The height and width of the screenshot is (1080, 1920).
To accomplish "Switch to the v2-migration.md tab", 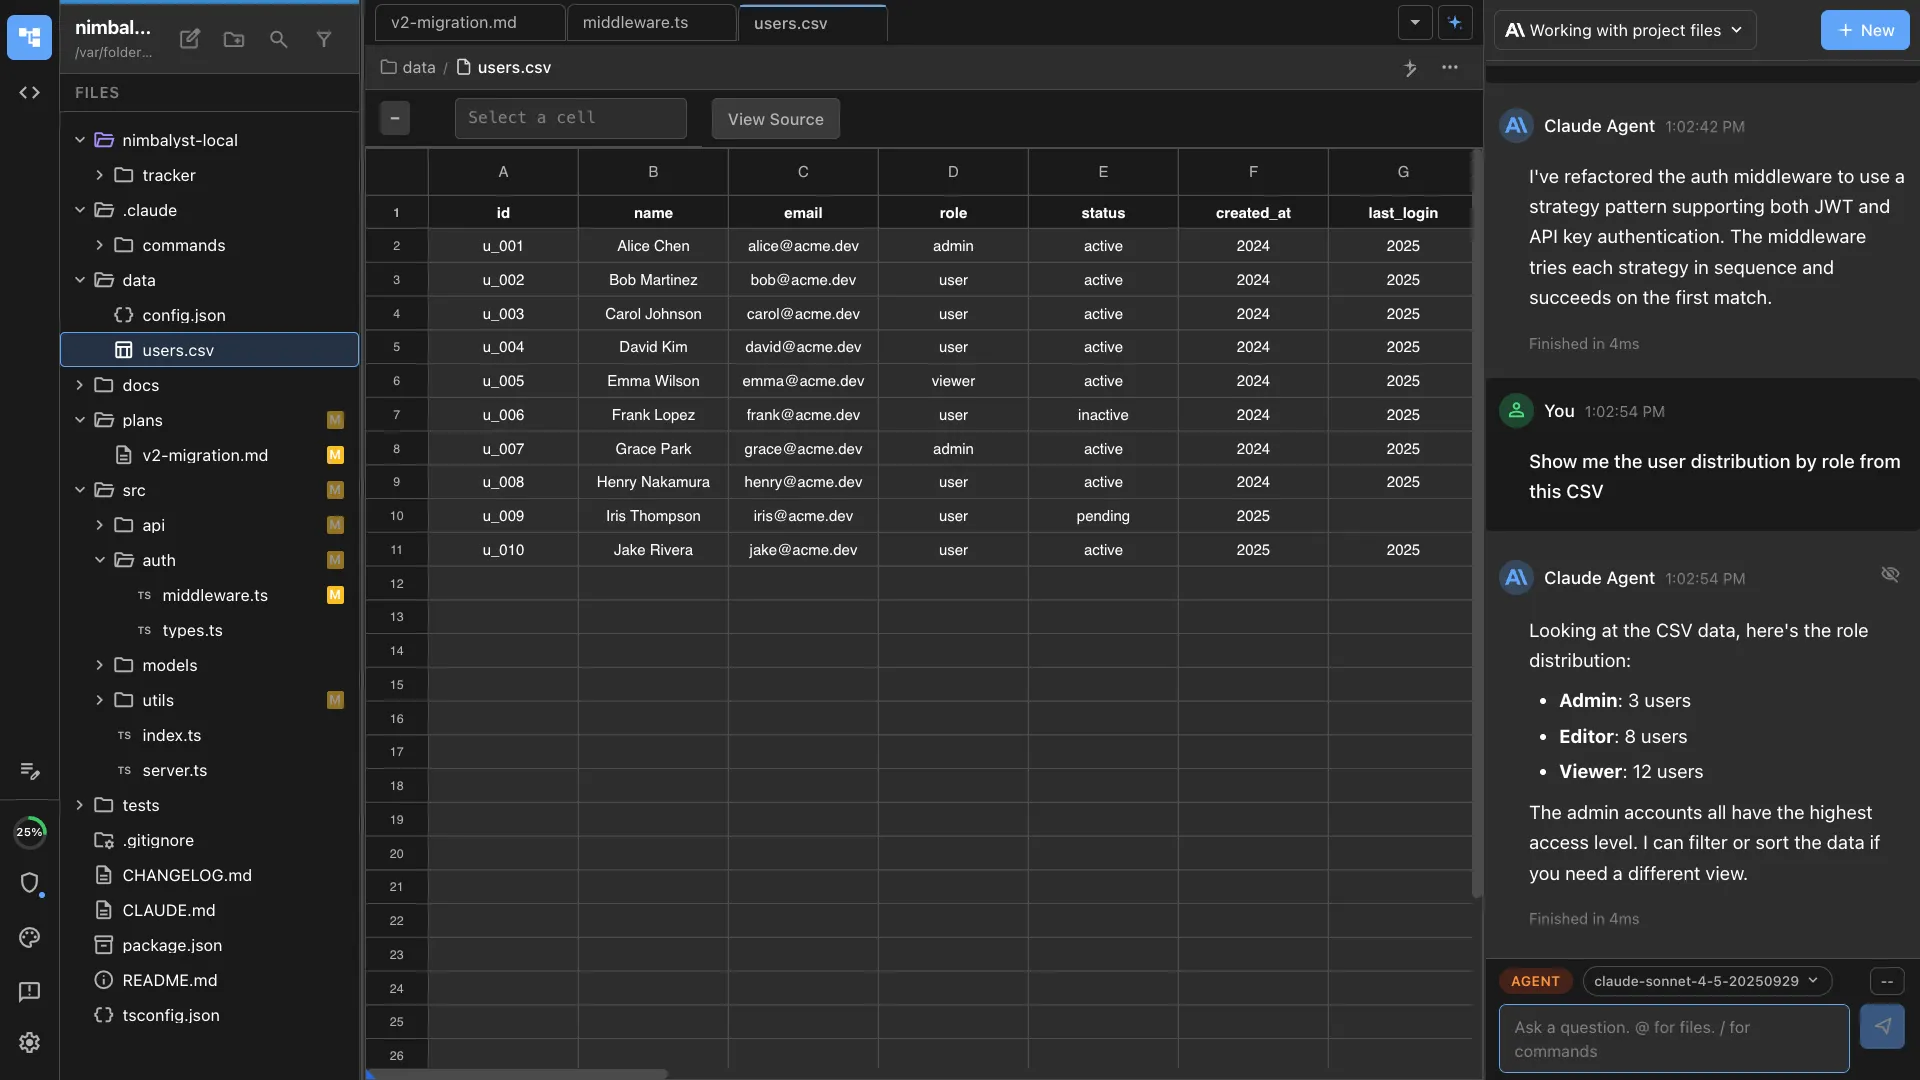I will click(453, 22).
